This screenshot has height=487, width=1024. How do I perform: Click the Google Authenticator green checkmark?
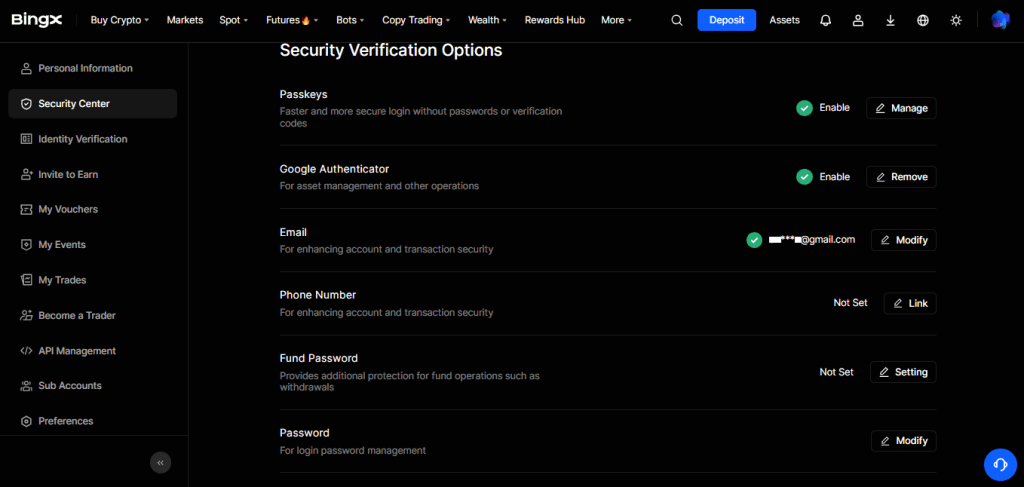click(805, 177)
